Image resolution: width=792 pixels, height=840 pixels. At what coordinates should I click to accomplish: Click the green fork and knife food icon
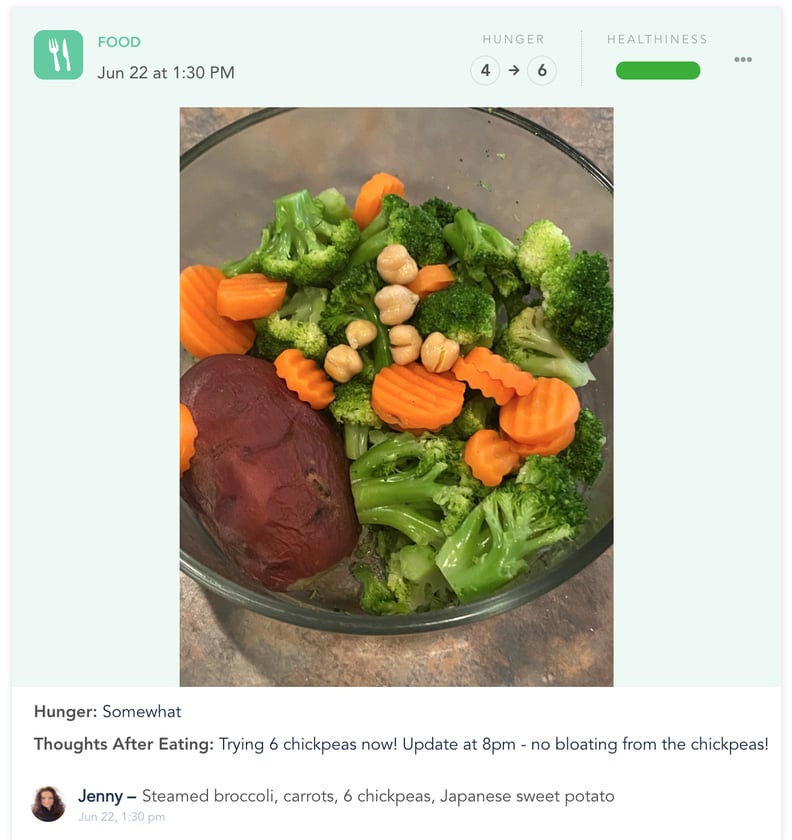(x=58, y=55)
